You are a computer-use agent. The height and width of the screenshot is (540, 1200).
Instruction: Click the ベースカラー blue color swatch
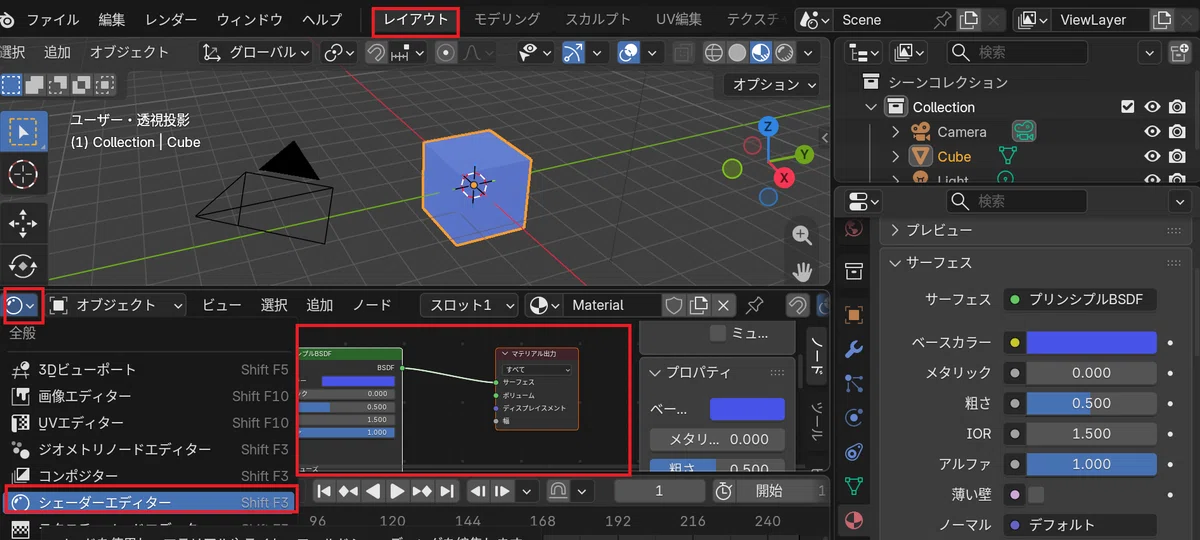tap(1091, 342)
